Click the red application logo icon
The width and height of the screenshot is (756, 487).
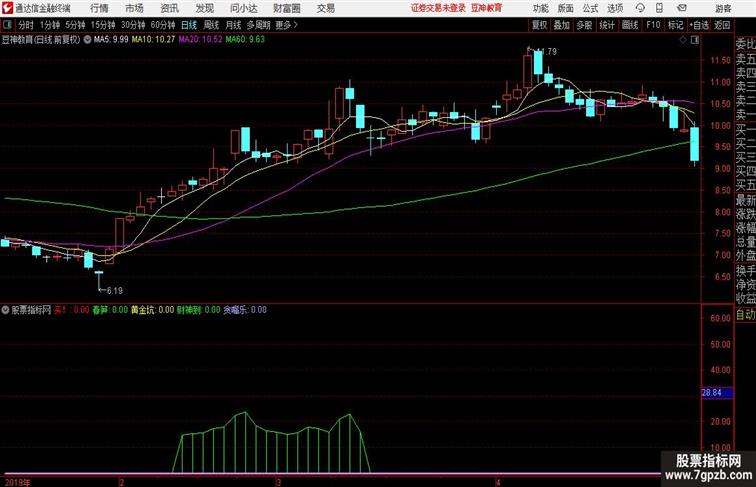pos(7,8)
